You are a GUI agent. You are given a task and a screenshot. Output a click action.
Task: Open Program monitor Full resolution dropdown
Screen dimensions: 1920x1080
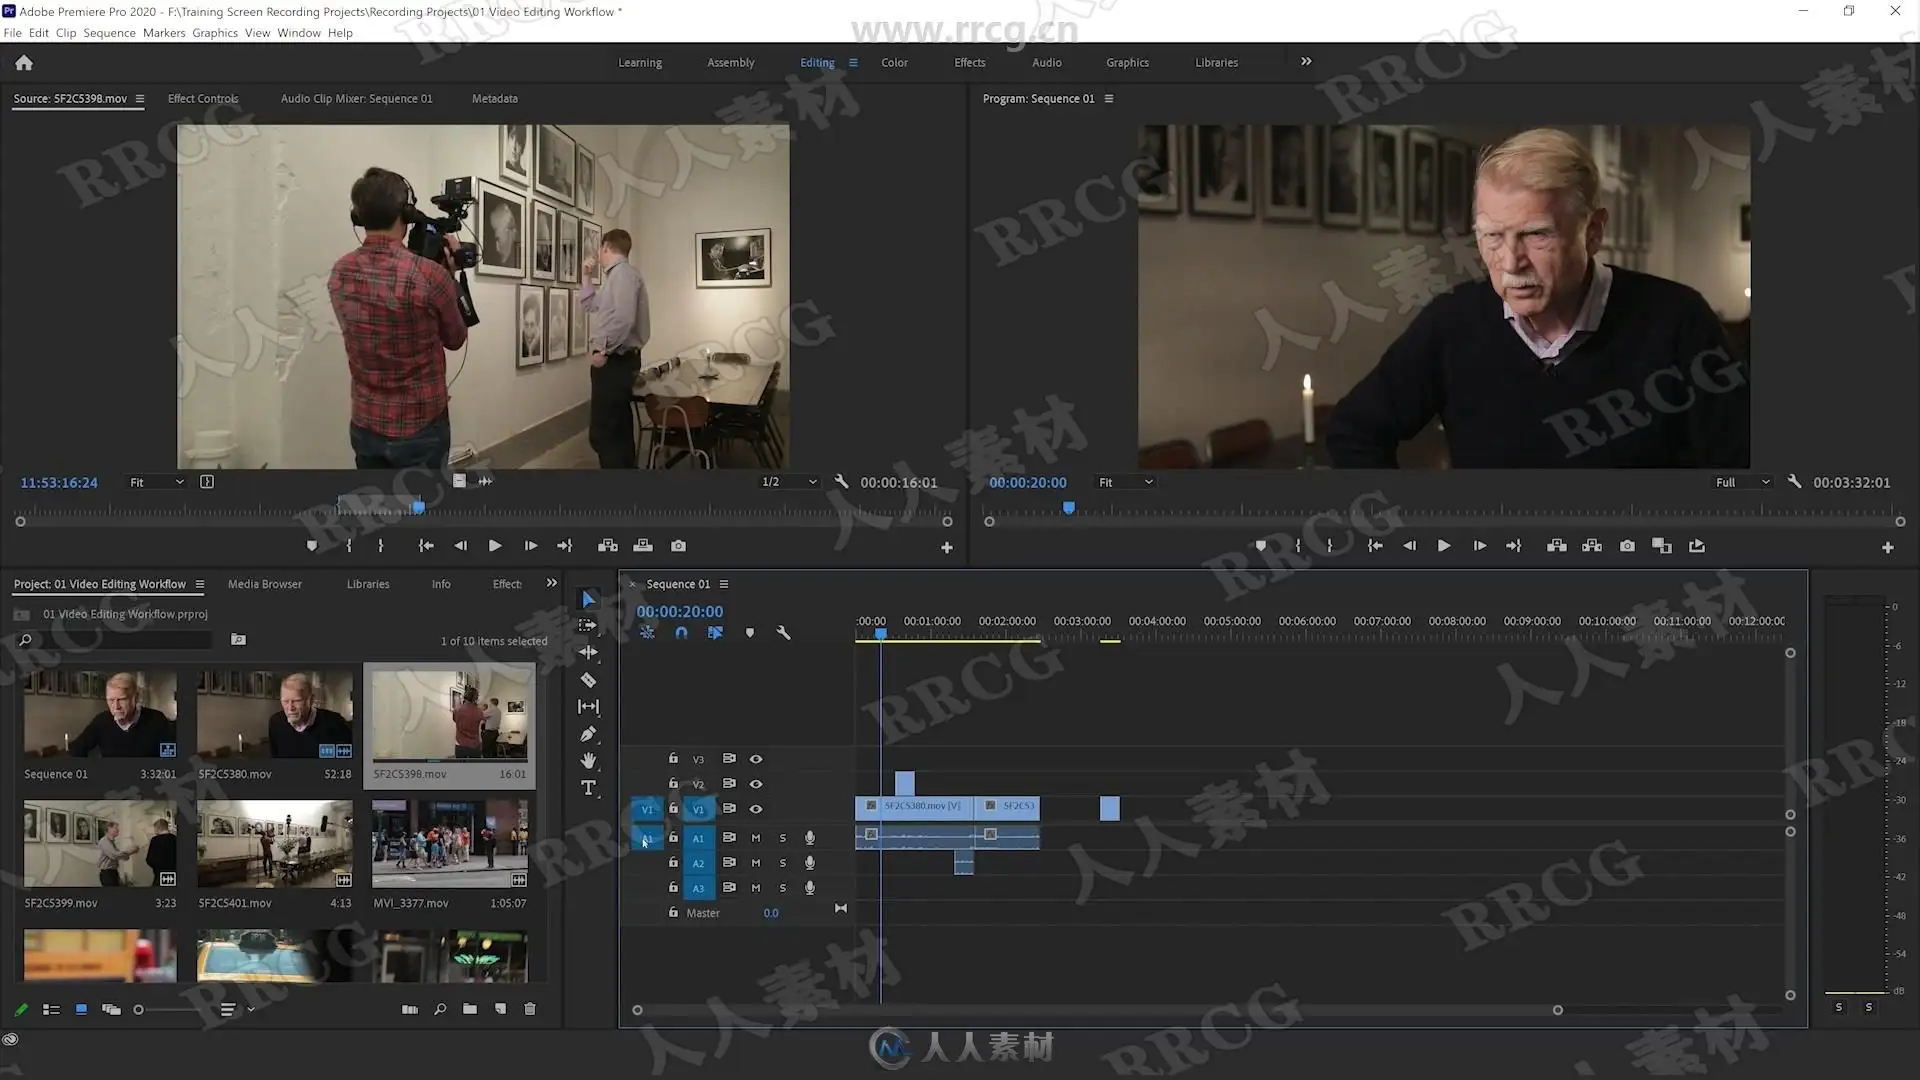tap(1742, 482)
